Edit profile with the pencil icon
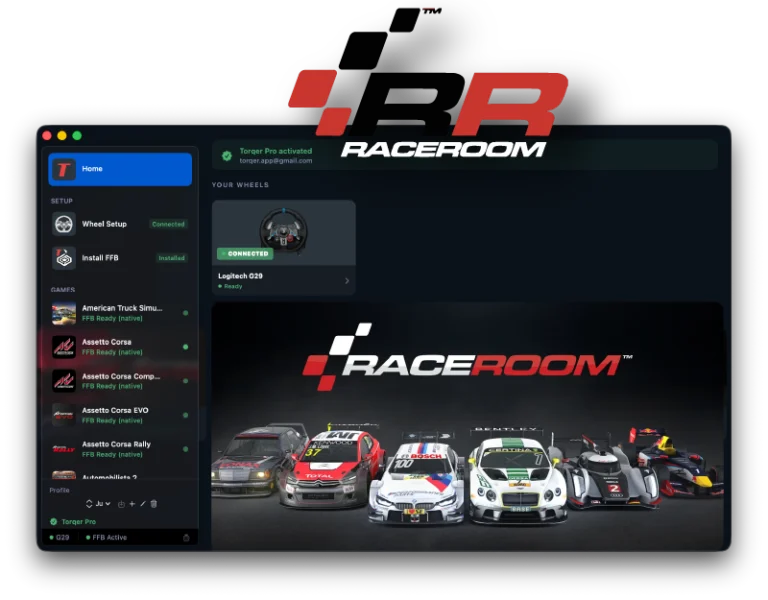 point(143,504)
